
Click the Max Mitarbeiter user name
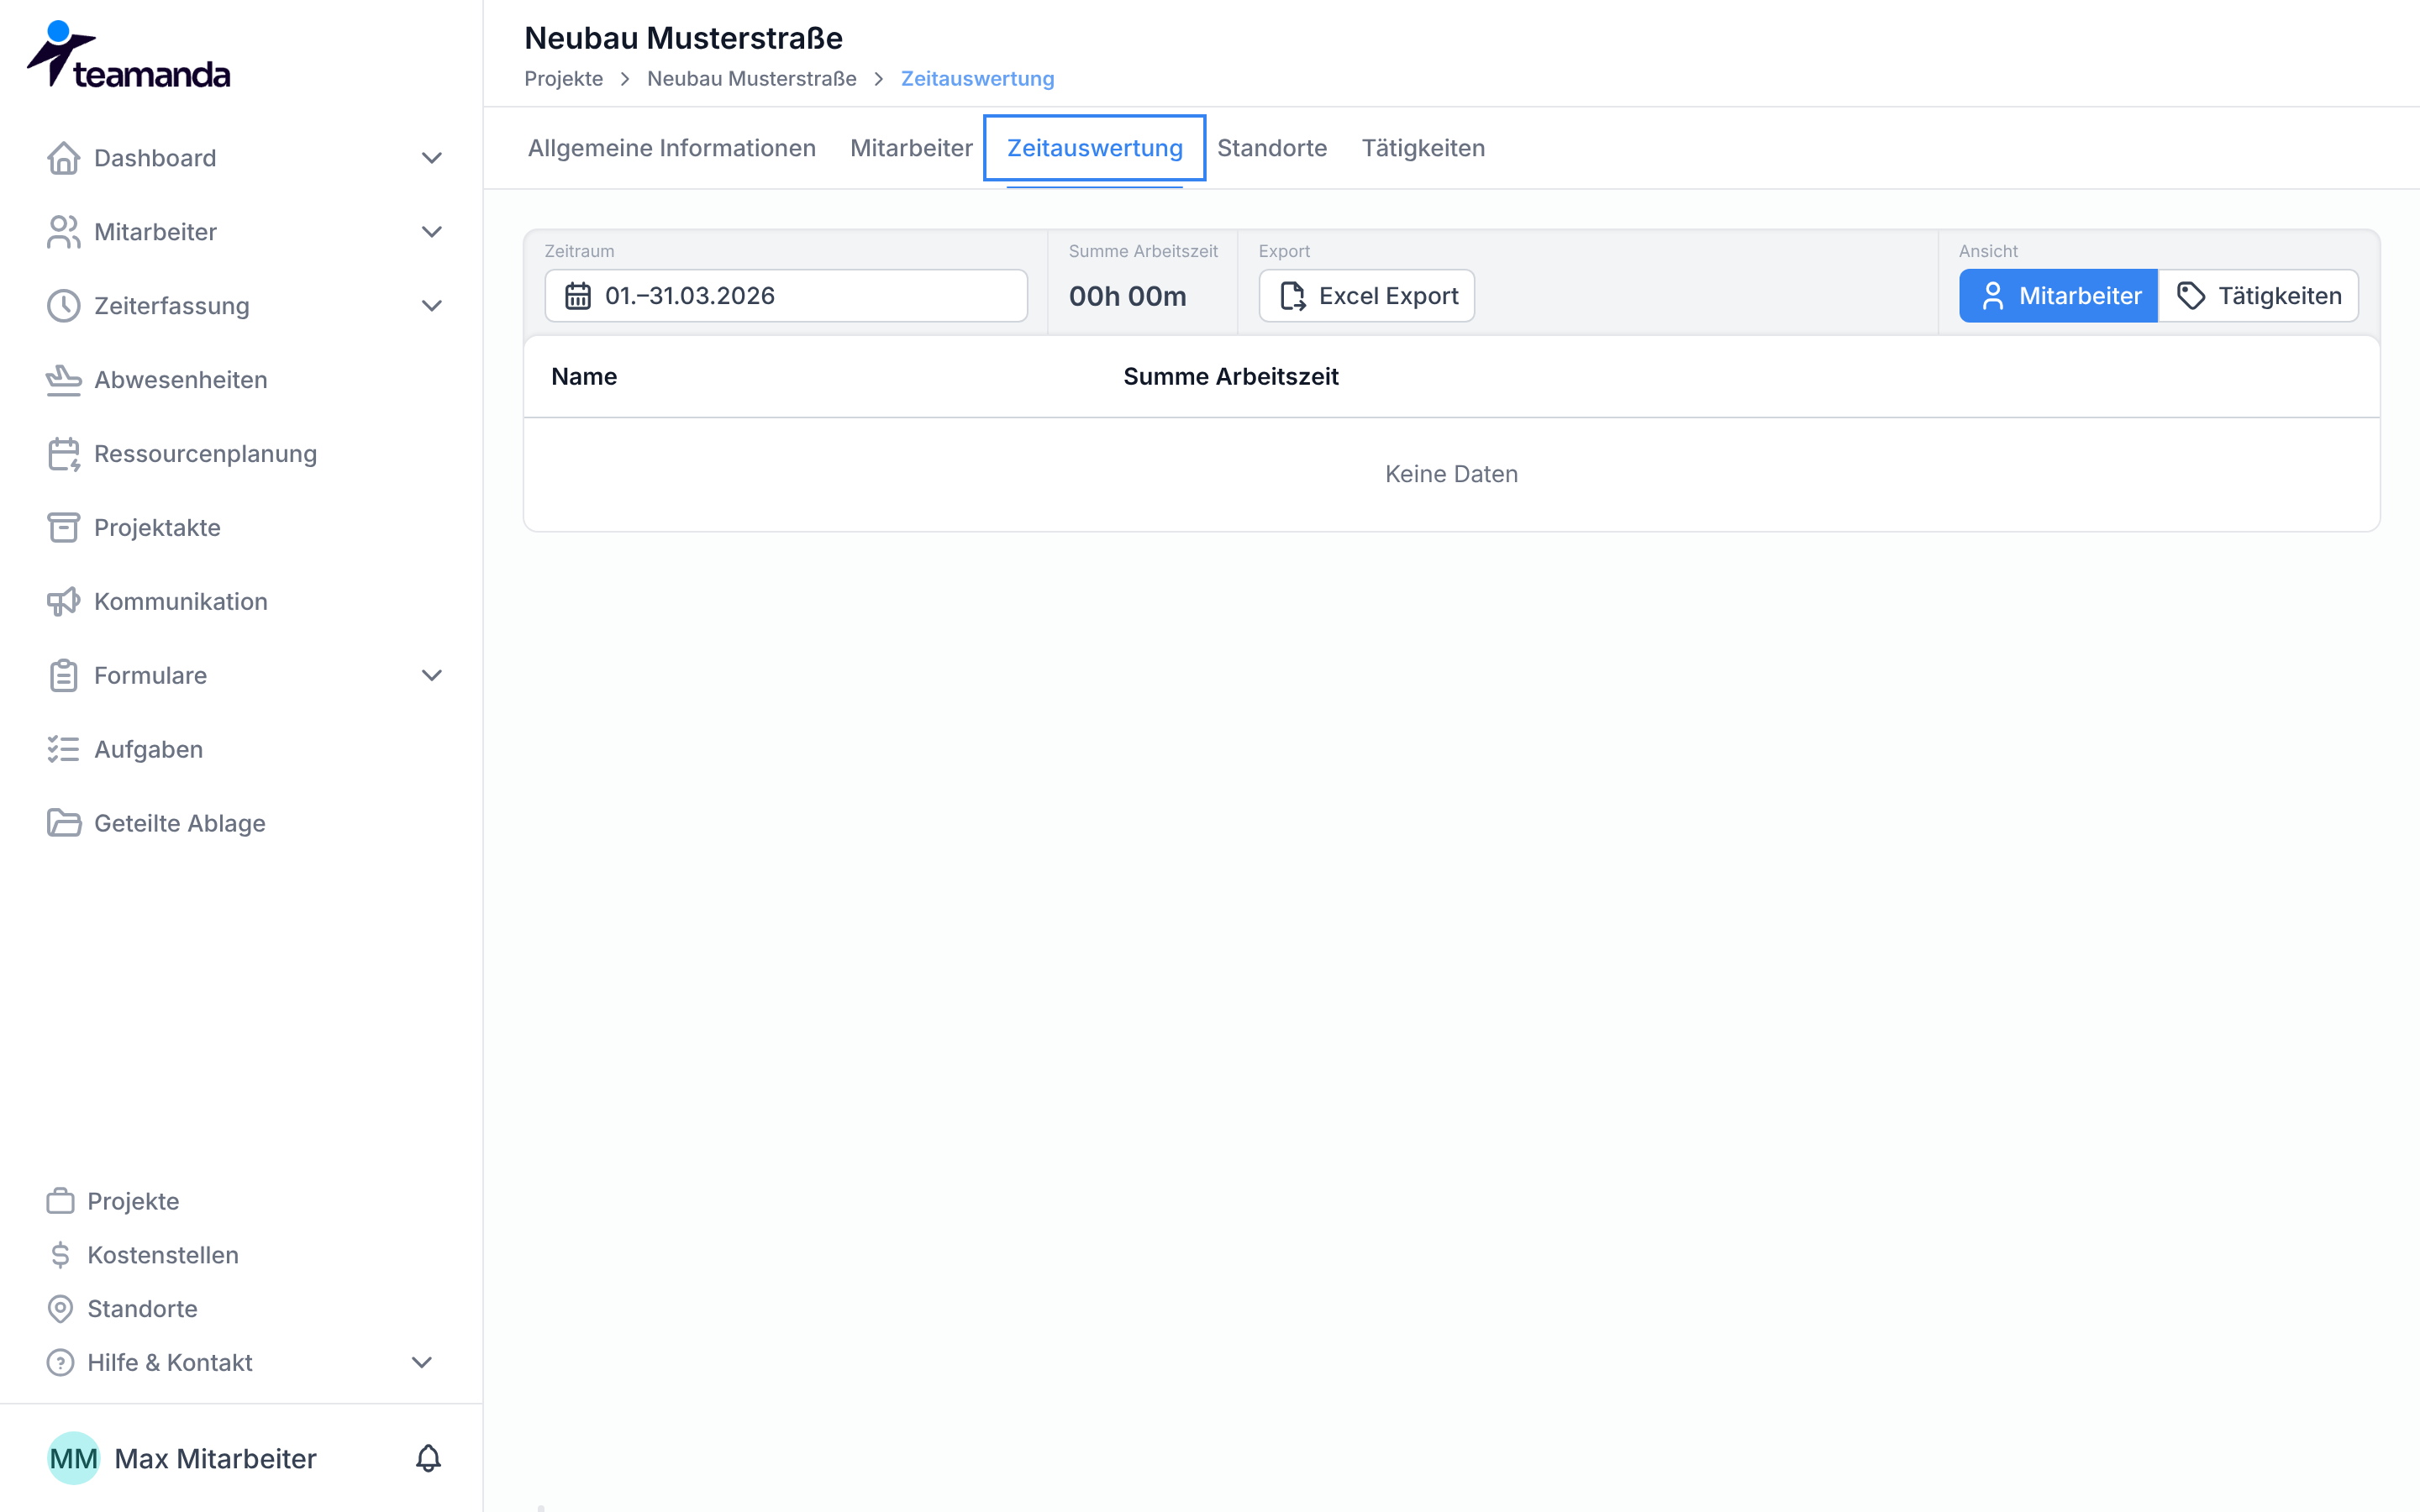(216, 1459)
